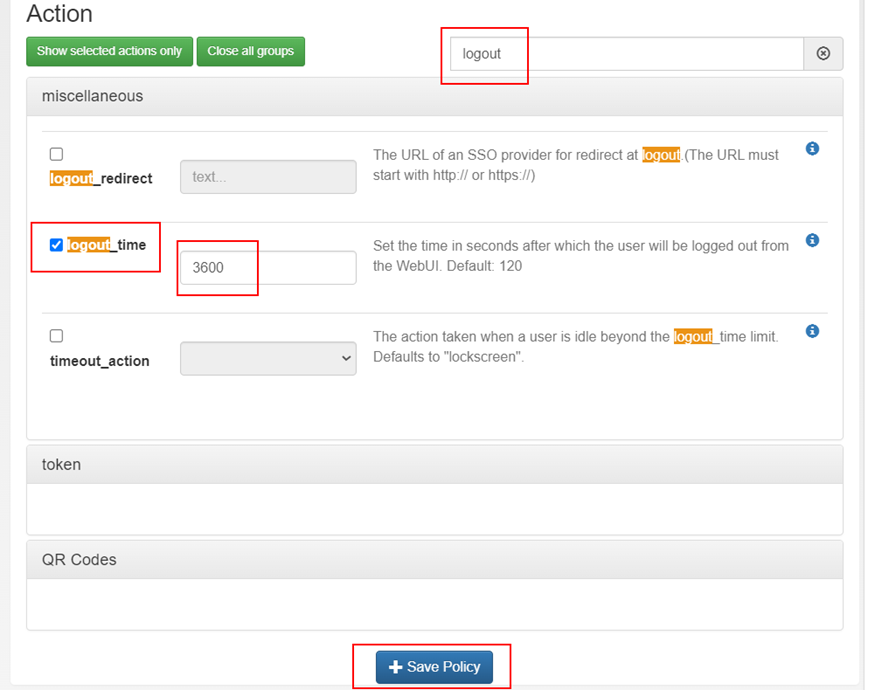Image resolution: width=875 pixels, height=690 pixels.
Task: Focus the action filter field containing logout
Action: [x=627, y=54]
